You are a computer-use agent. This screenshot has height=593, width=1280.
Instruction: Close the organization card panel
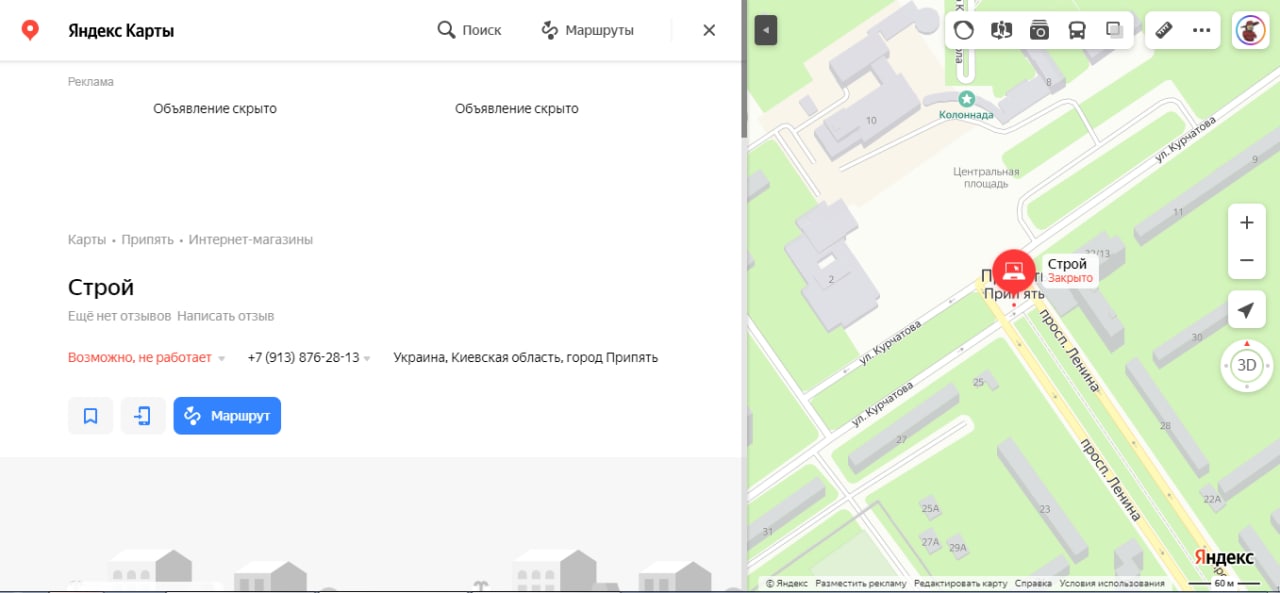click(x=709, y=30)
